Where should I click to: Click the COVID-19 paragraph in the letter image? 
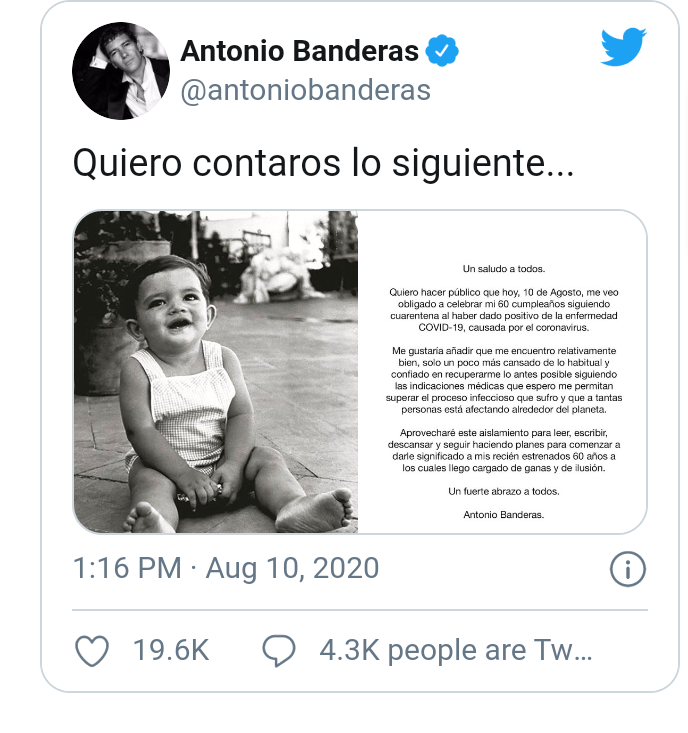point(504,310)
